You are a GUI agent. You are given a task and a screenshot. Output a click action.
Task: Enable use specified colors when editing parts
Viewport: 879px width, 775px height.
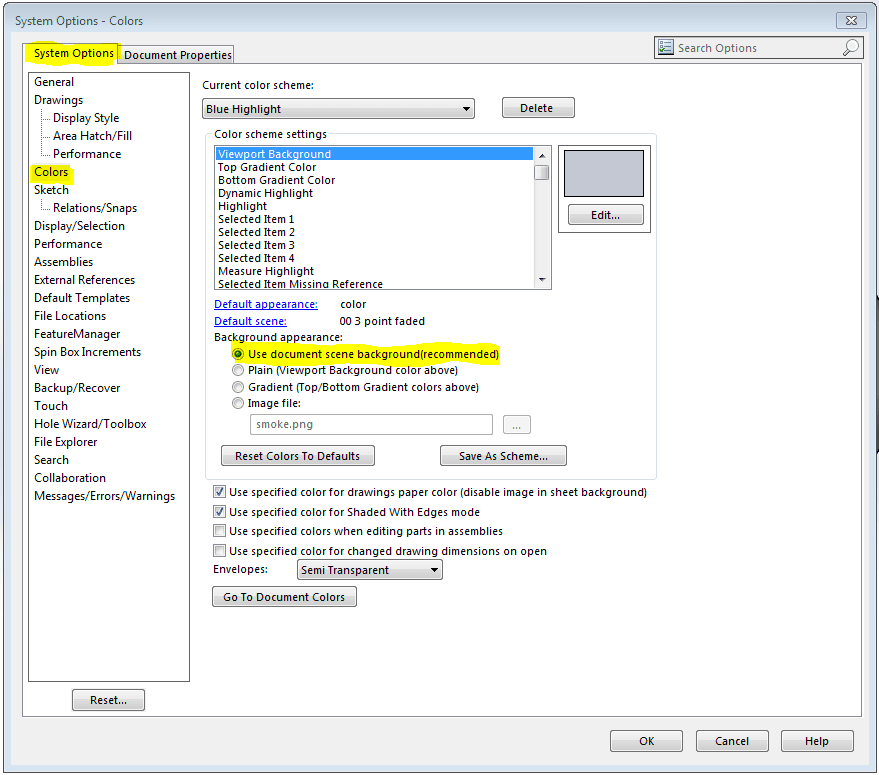pyautogui.click(x=219, y=530)
